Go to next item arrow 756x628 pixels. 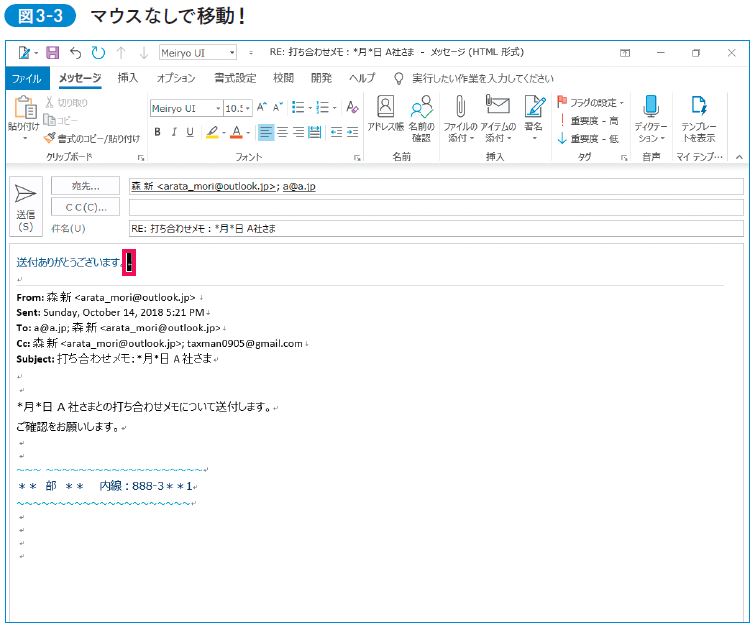click(144, 53)
